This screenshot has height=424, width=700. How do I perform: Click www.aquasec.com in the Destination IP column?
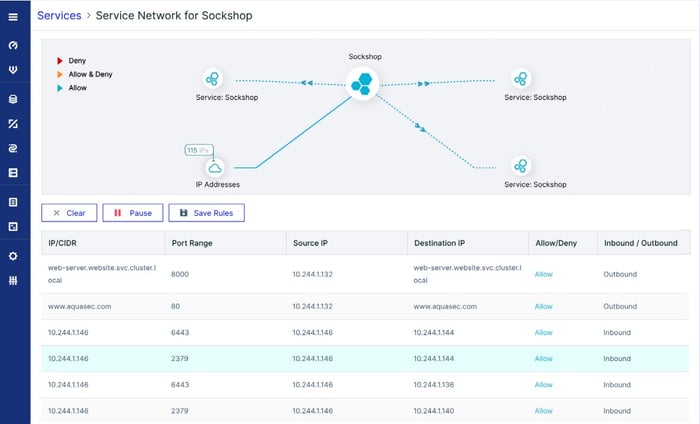tap(445, 306)
